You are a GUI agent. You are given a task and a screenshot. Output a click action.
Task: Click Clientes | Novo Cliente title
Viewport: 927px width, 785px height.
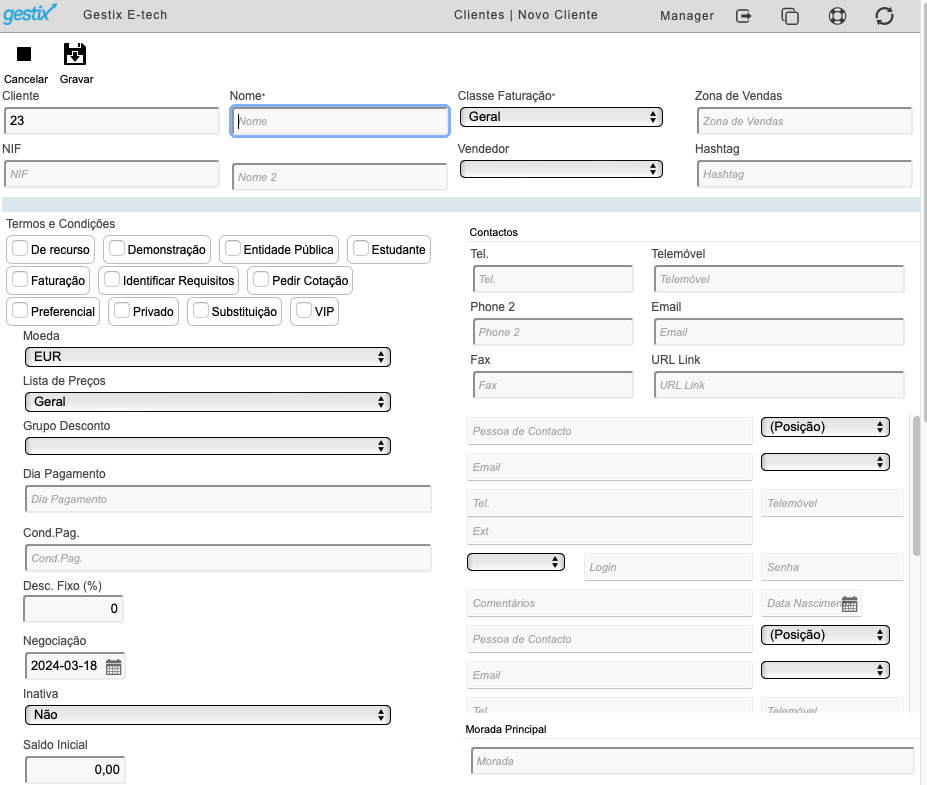click(526, 15)
